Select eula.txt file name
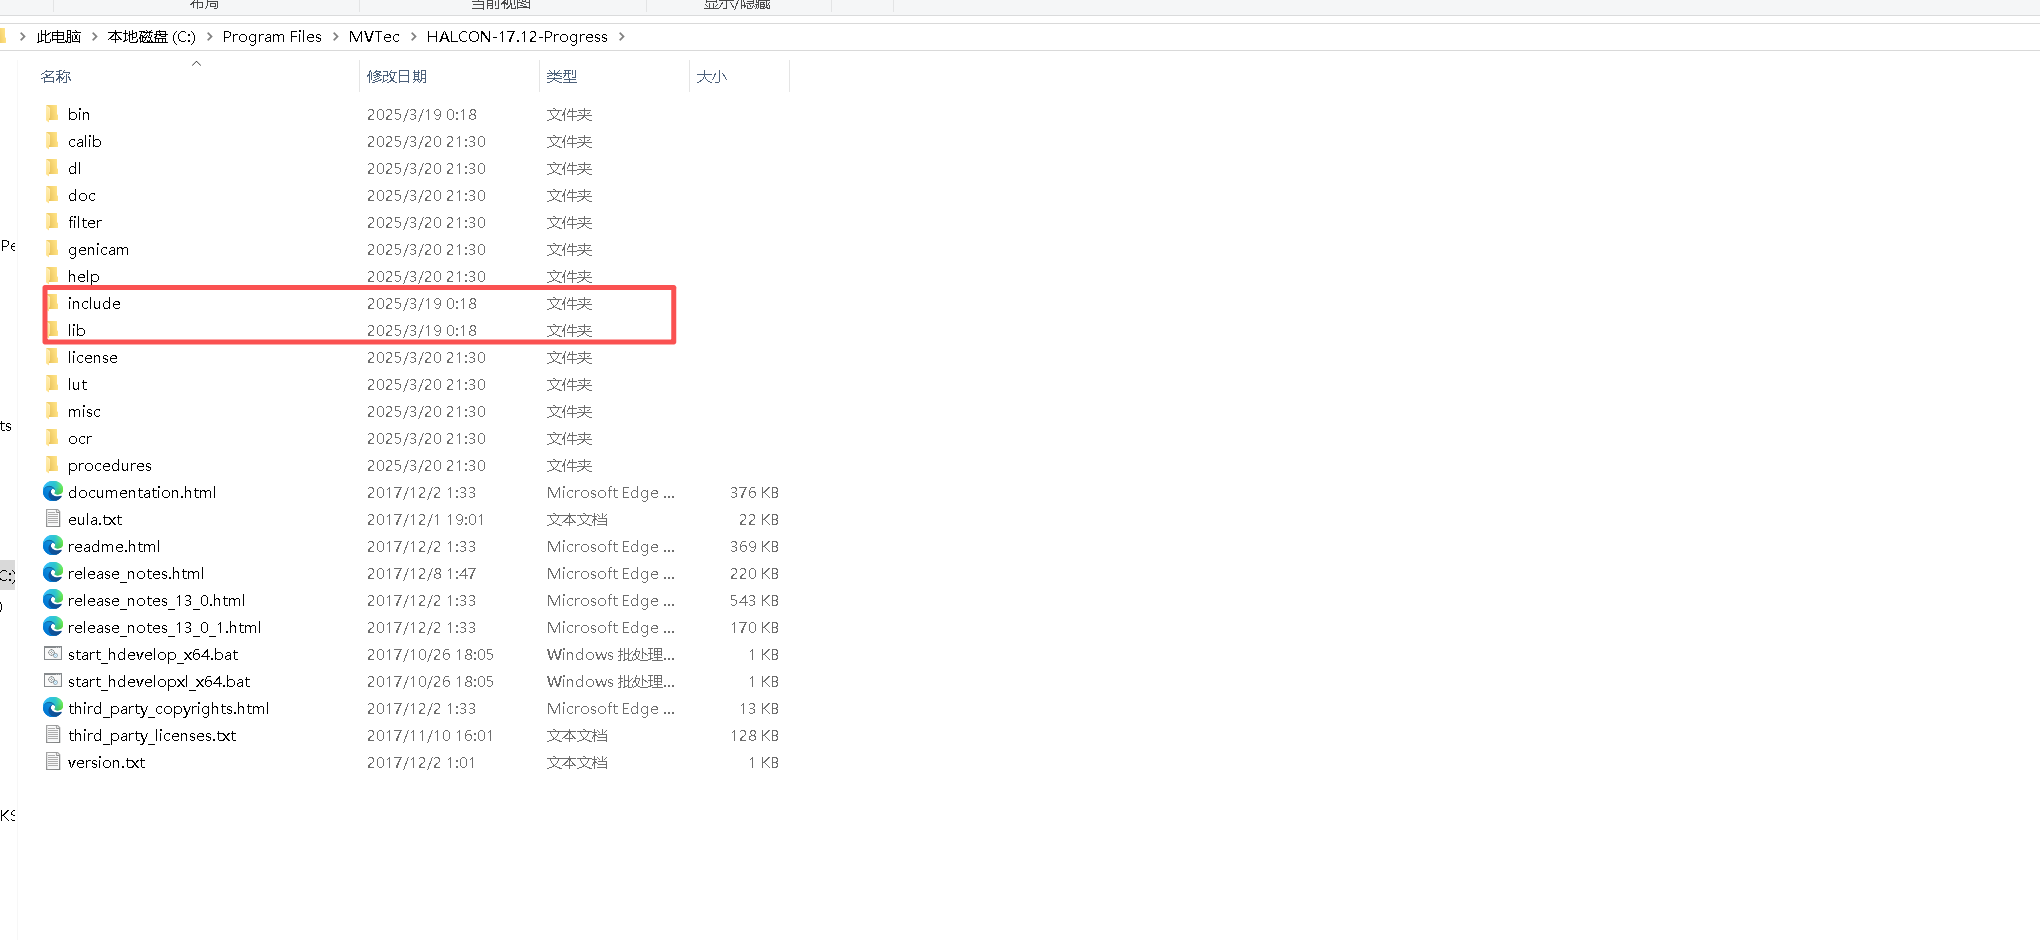 [95, 519]
